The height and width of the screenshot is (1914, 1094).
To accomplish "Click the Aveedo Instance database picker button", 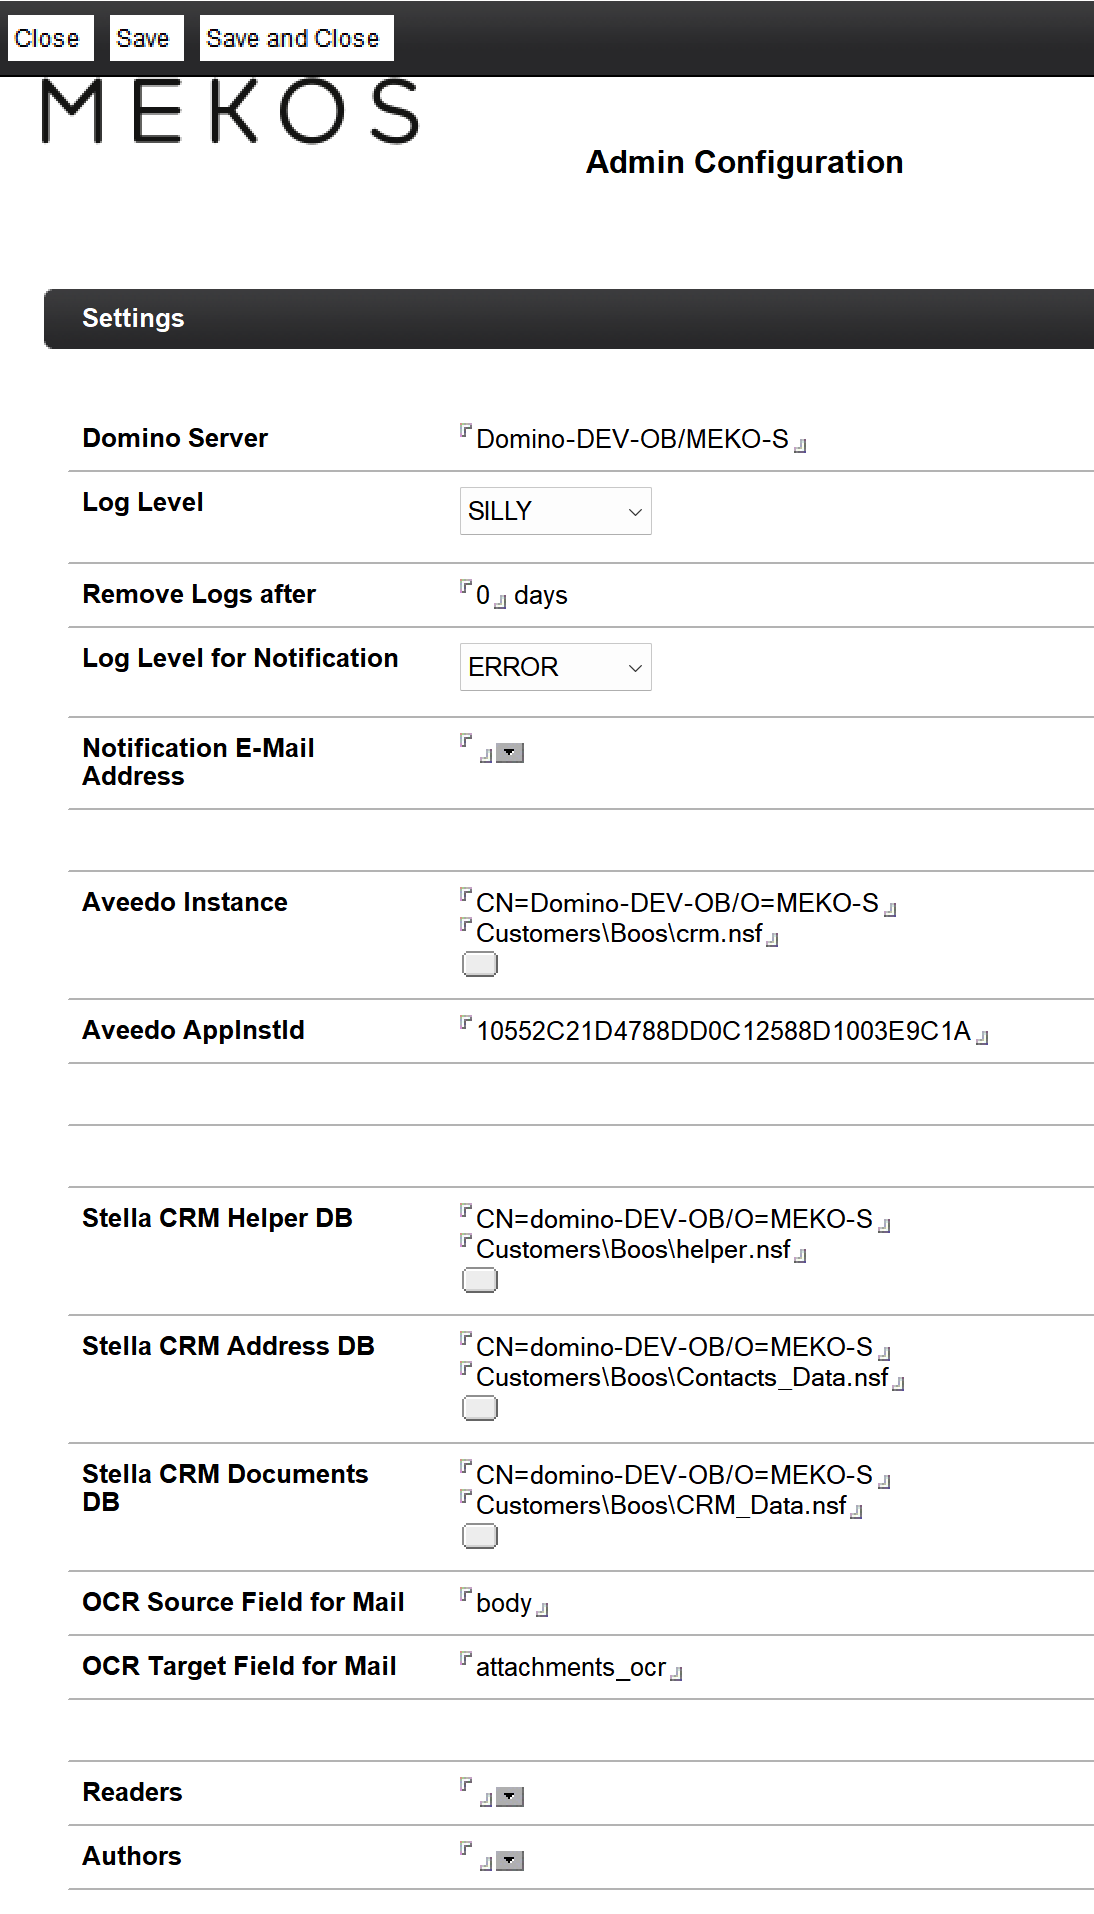I will tap(480, 964).
